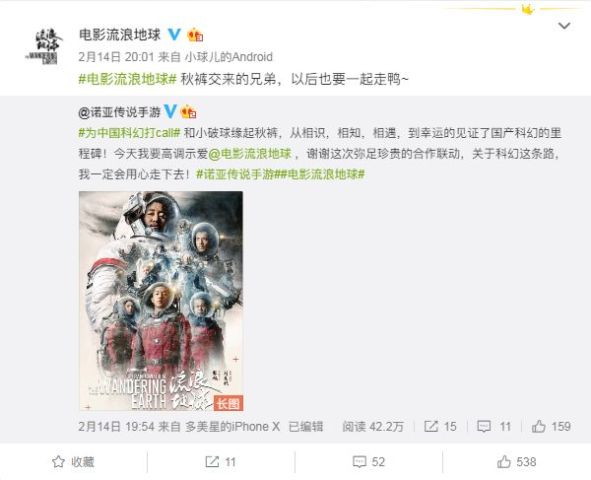Click the verified badge beside 诺亚传说手游
The image size is (591, 480).
pos(170,112)
